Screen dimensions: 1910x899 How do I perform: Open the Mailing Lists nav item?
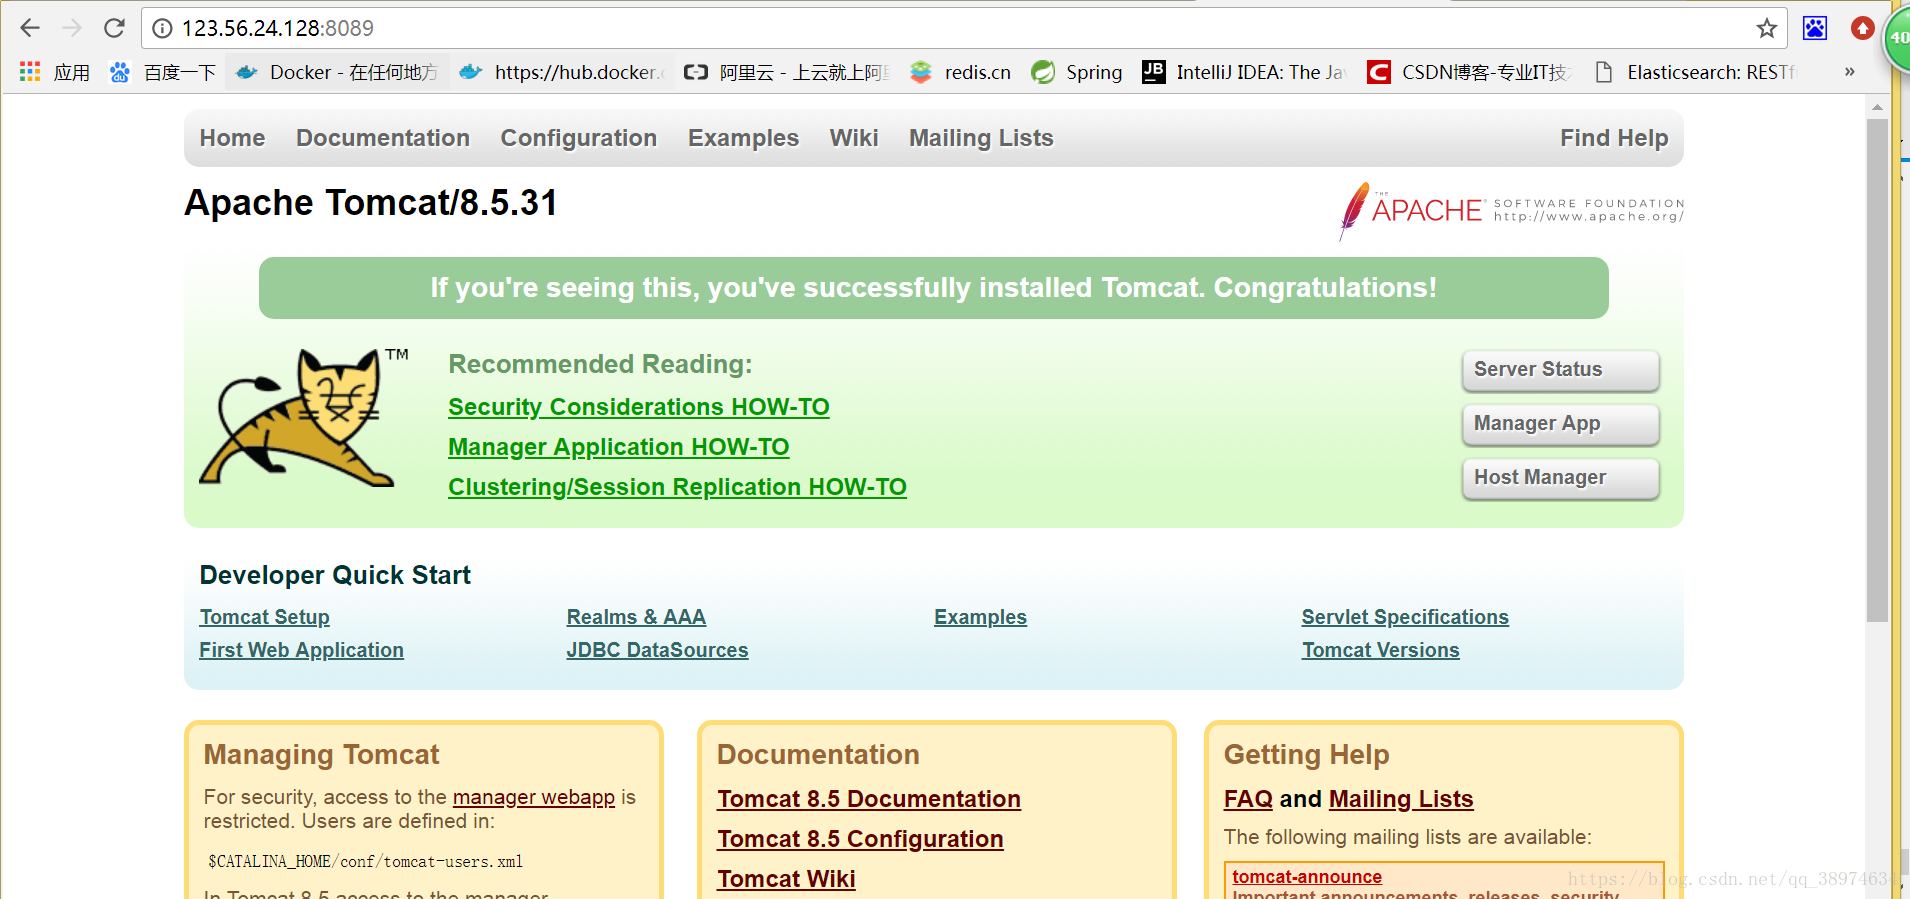coord(981,138)
